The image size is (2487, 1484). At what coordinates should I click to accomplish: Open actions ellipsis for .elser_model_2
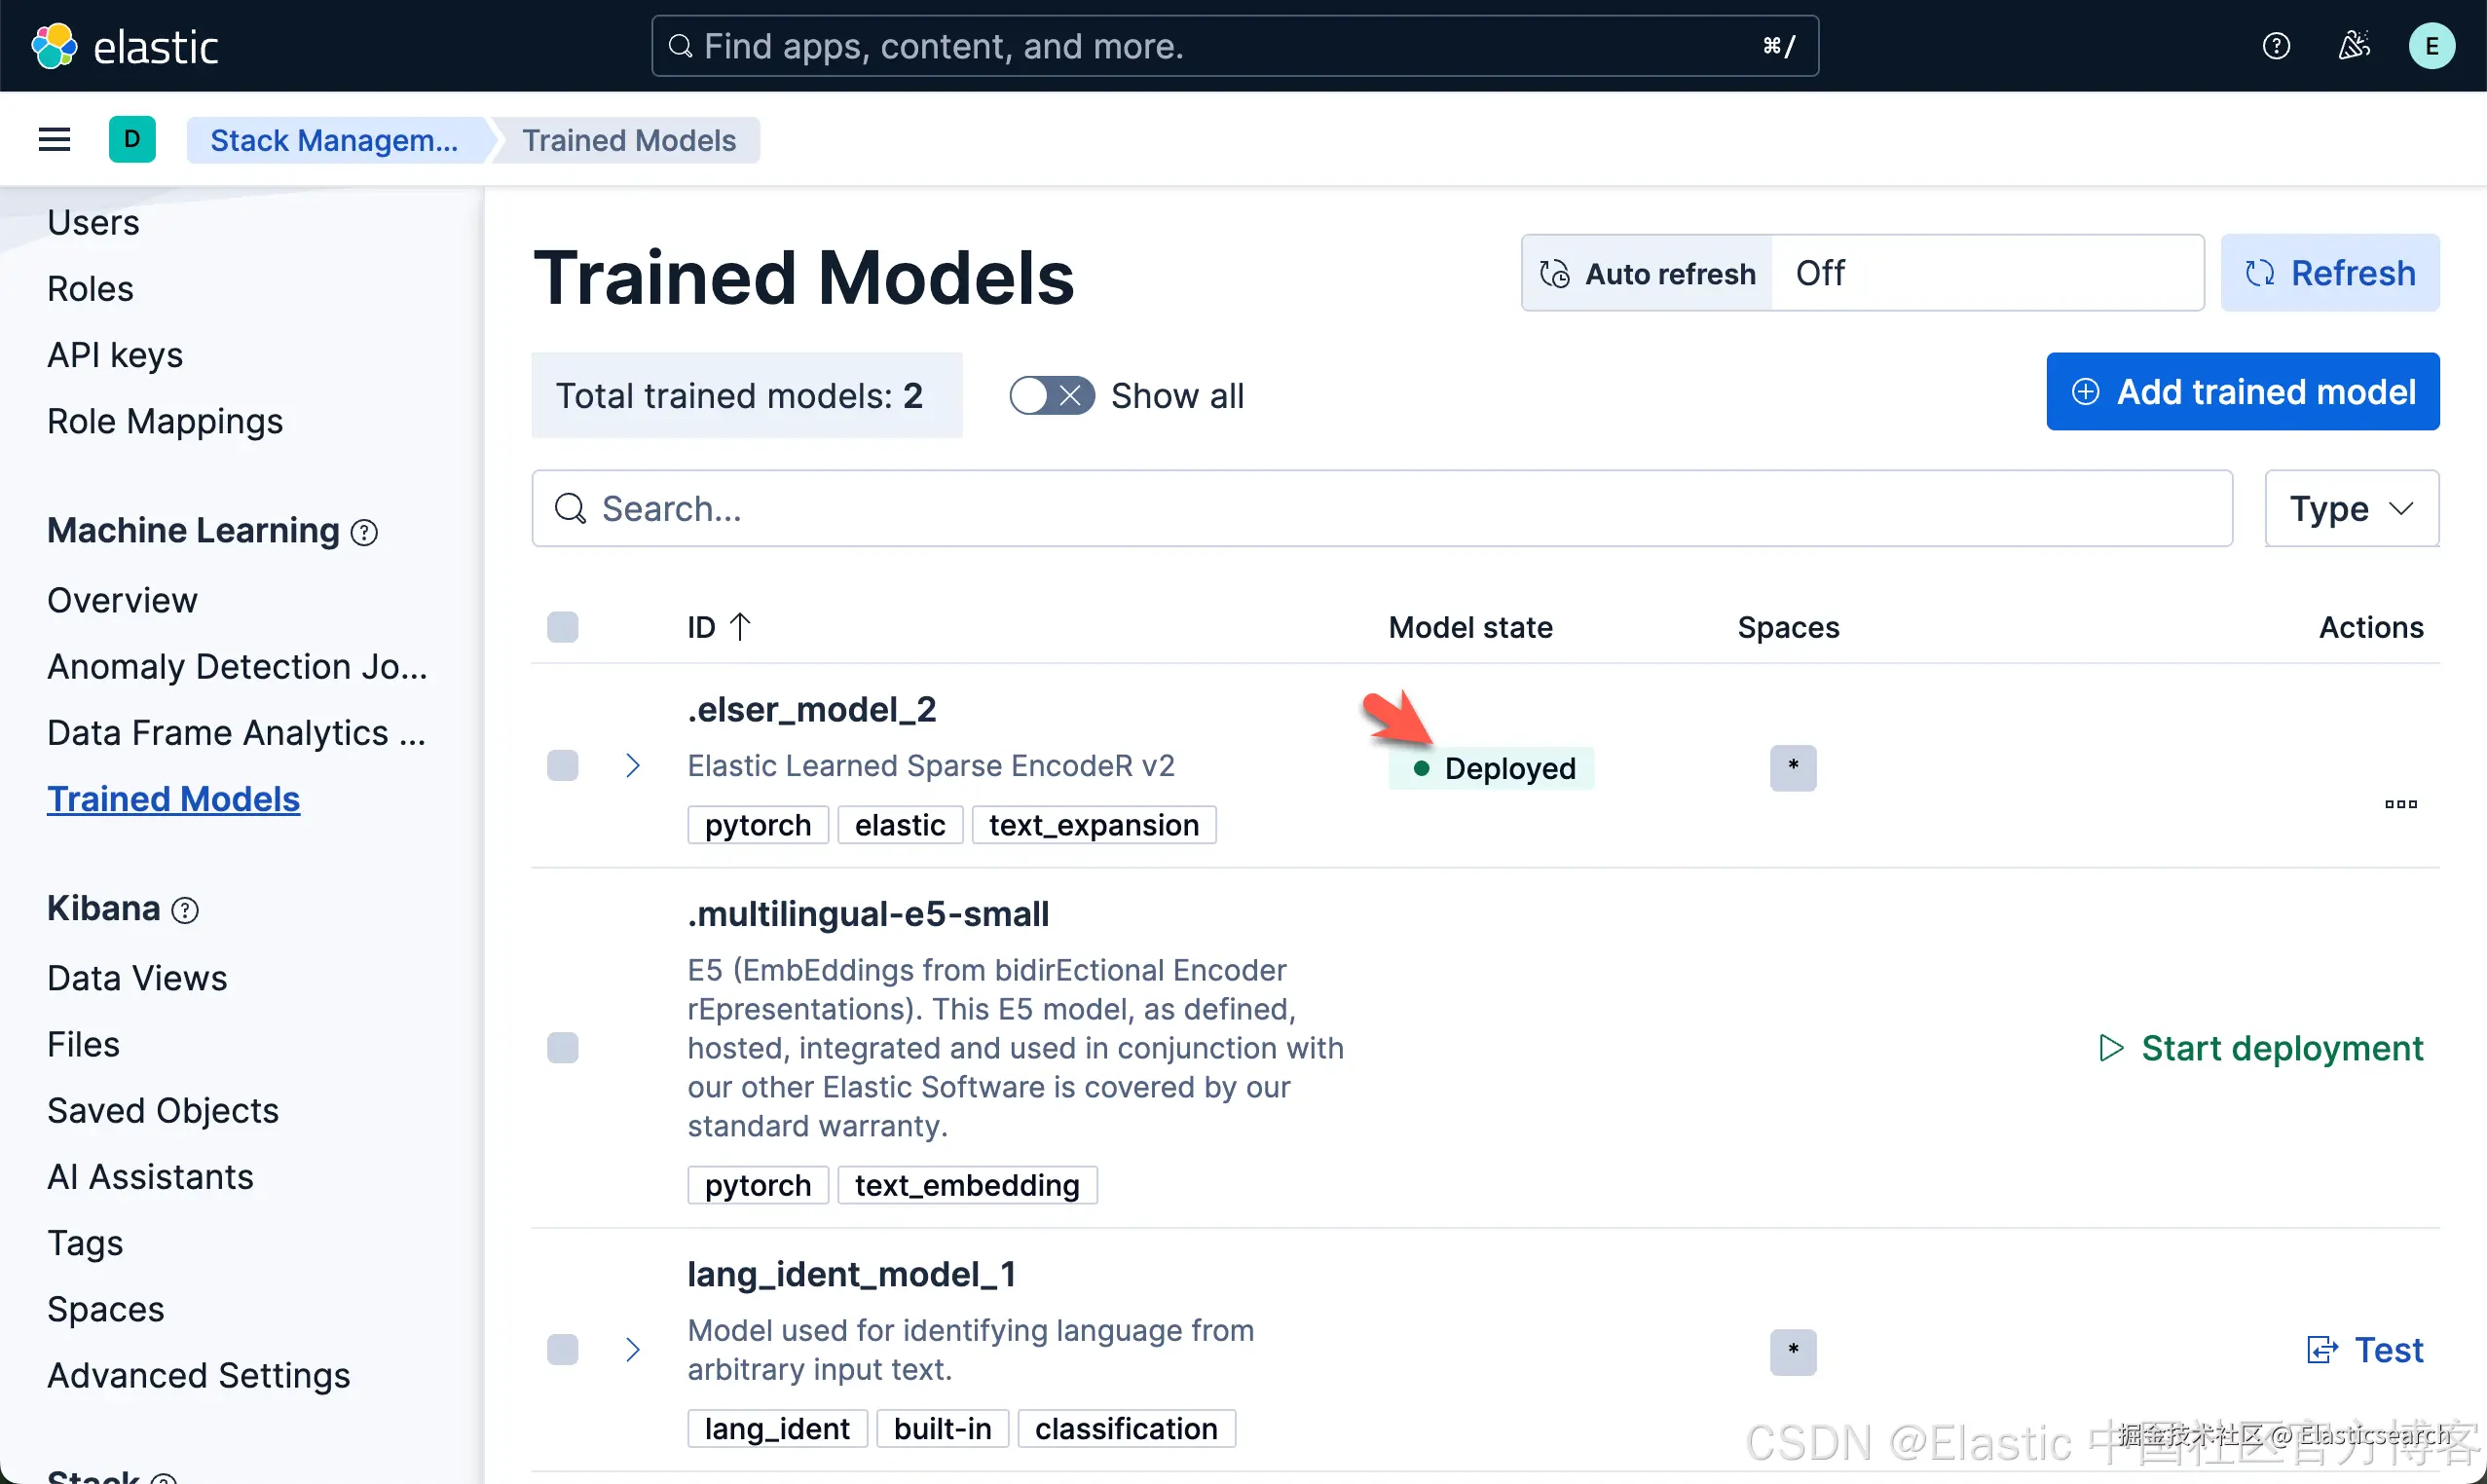[x=2400, y=804]
